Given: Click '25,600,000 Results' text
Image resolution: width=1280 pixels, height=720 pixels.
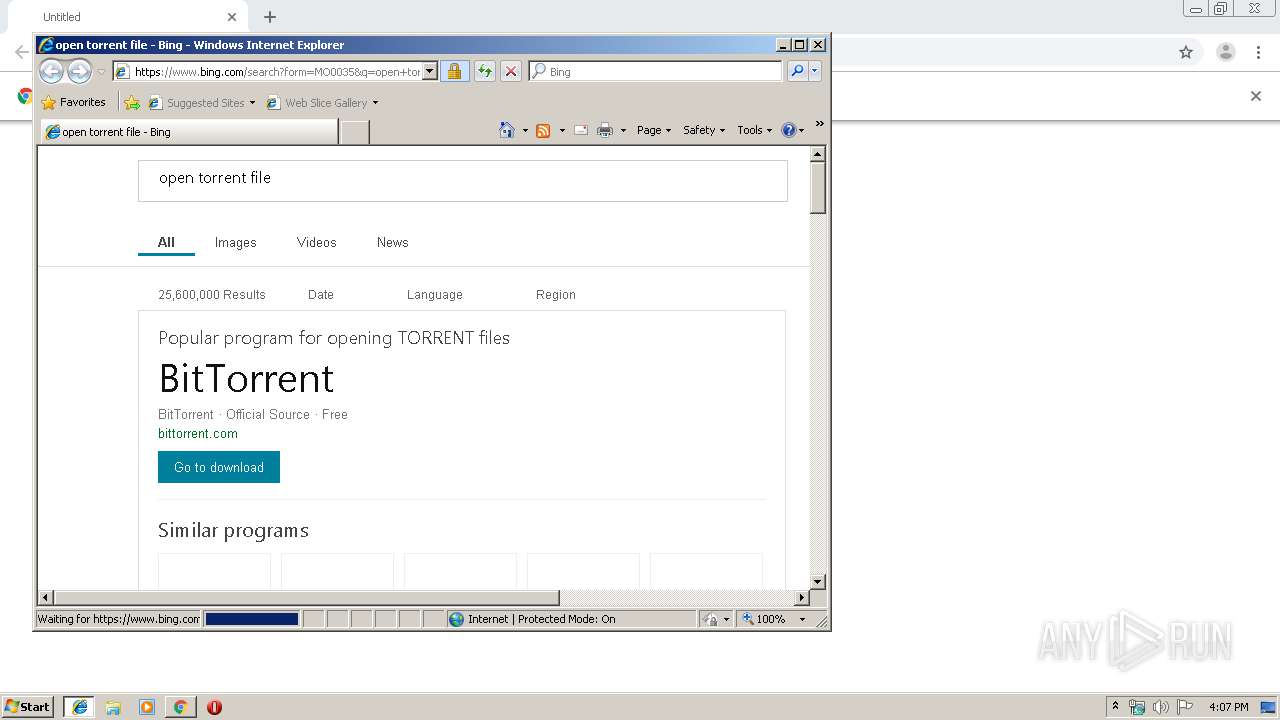Looking at the screenshot, I should pos(212,295).
